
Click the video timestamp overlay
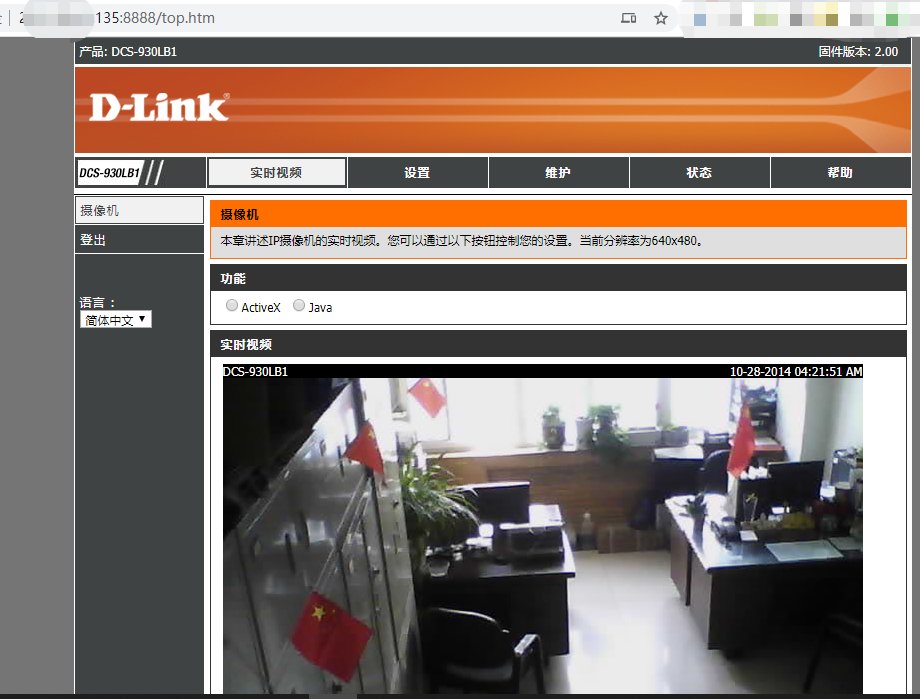tap(795, 371)
